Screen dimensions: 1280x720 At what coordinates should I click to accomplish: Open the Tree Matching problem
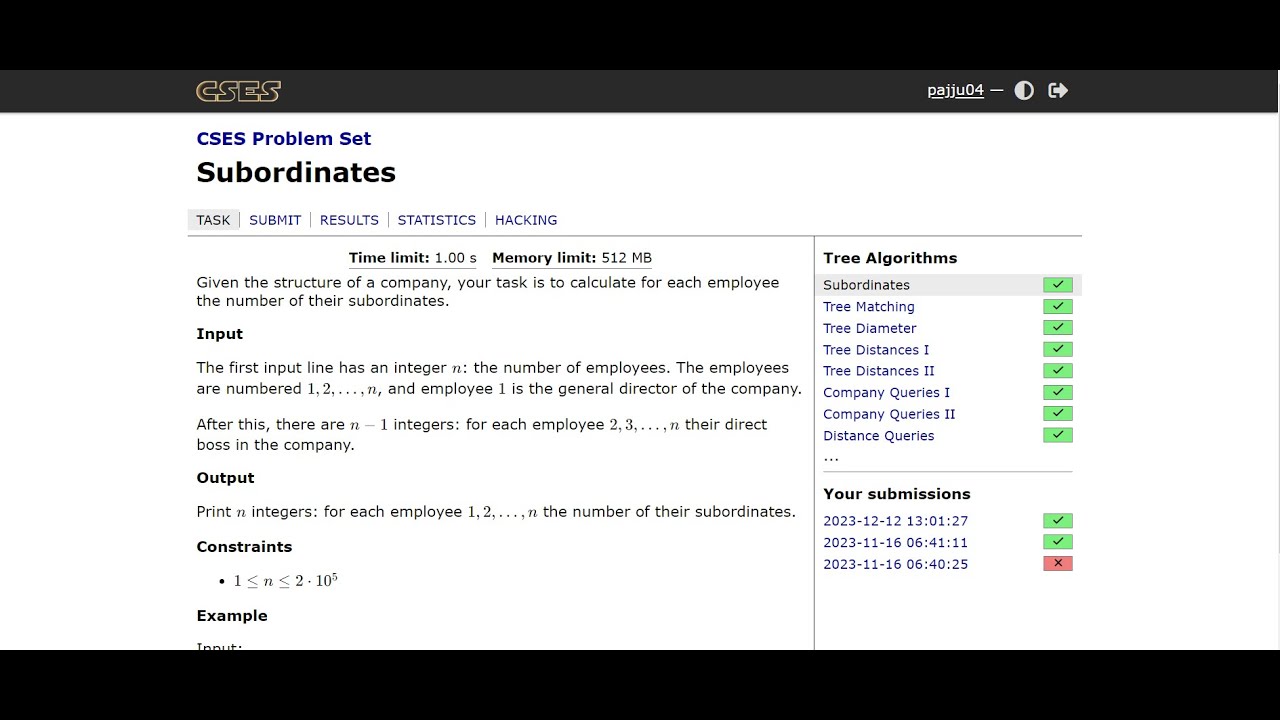click(x=869, y=307)
